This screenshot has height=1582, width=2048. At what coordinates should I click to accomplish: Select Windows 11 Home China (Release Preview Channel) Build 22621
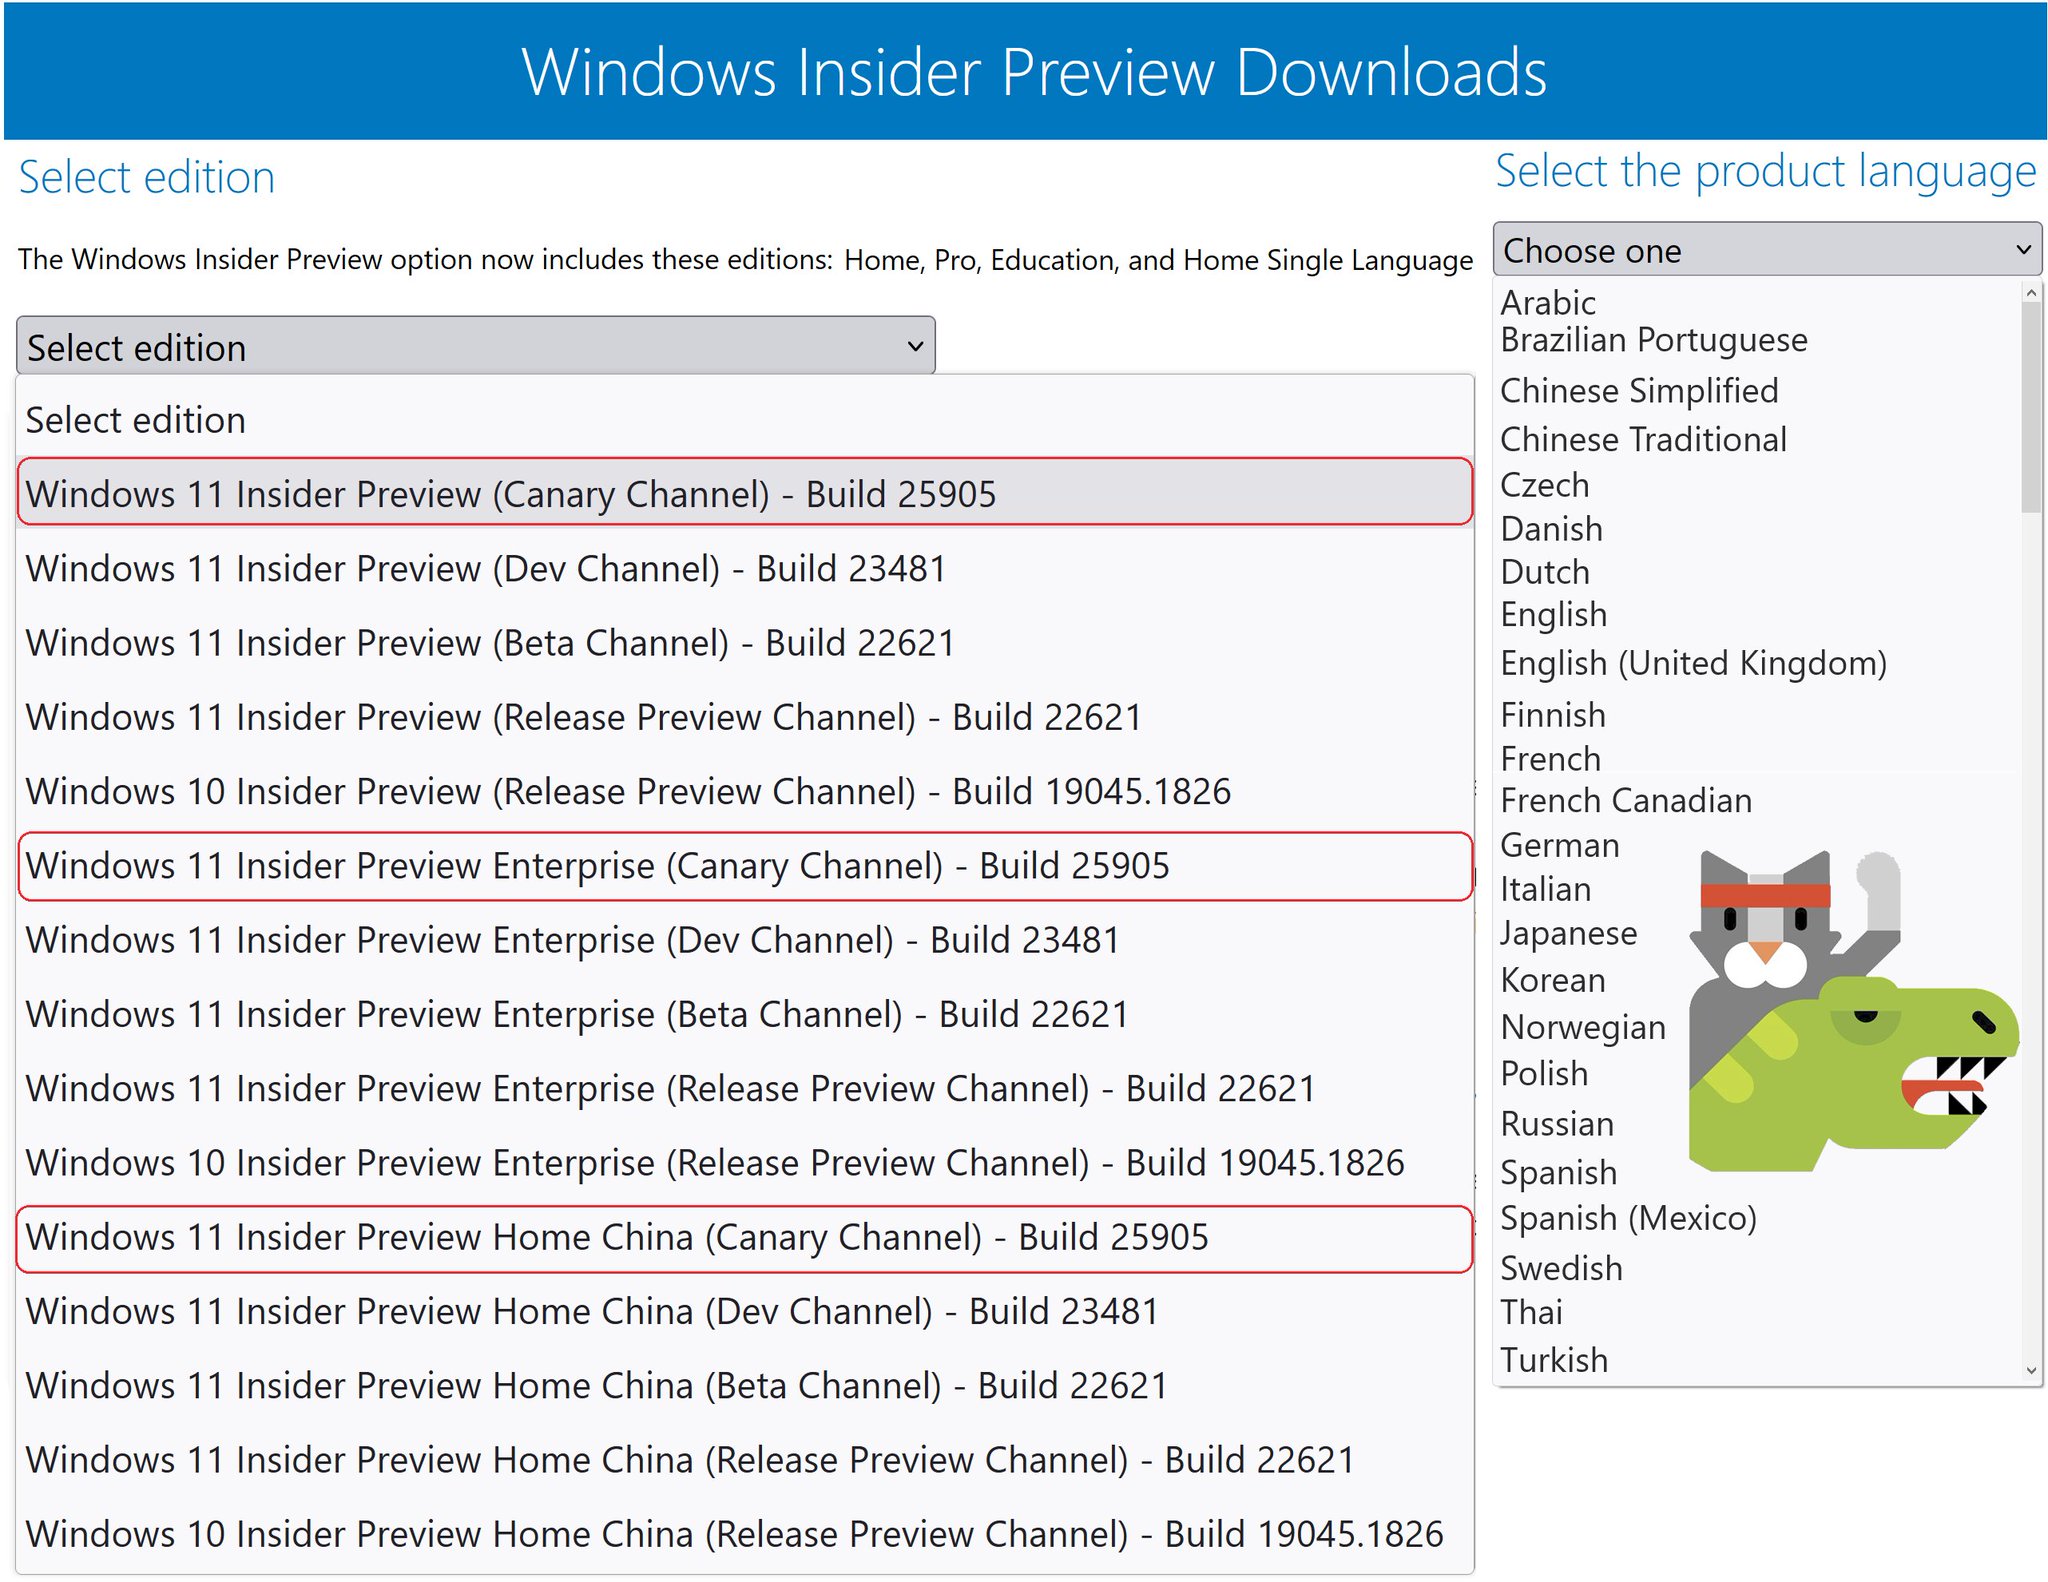coord(745,1459)
